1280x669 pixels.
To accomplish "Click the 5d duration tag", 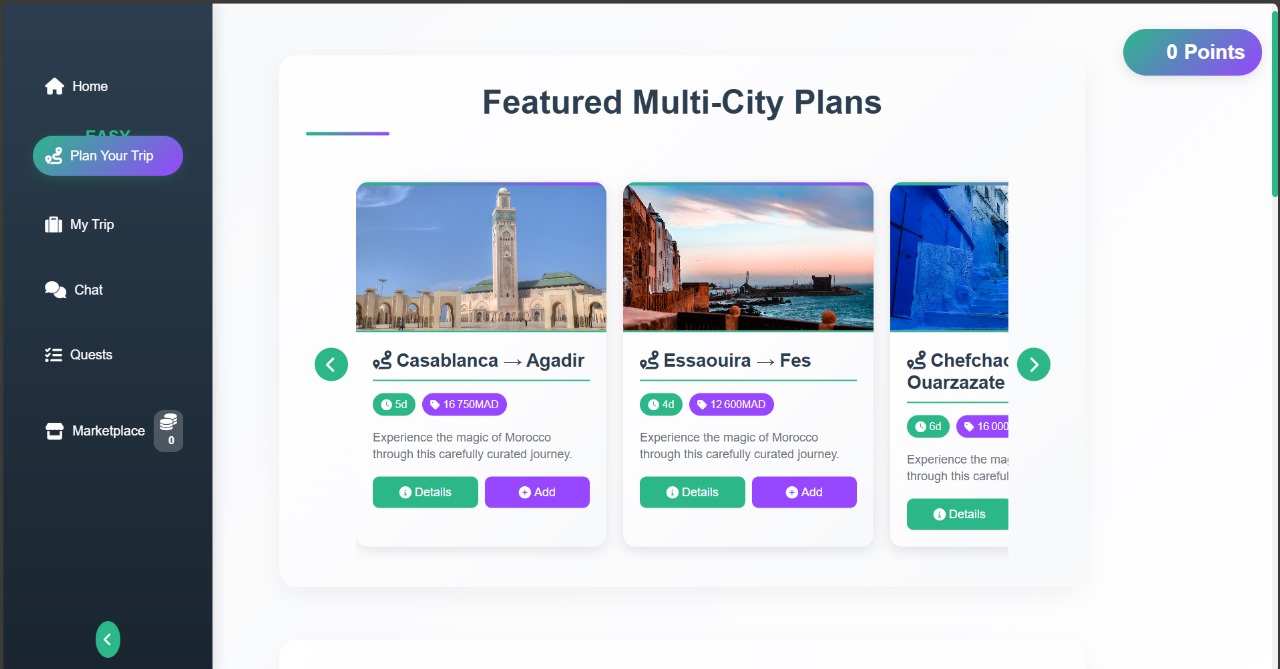I will pyautogui.click(x=394, y=405).
